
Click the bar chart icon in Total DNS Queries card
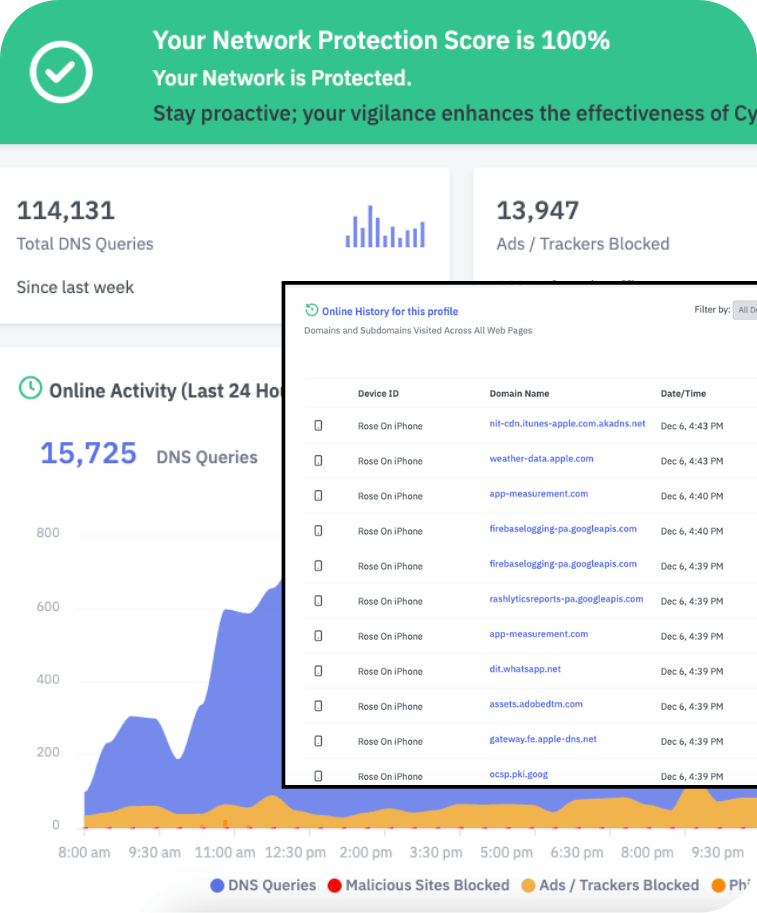coord(385,227)
